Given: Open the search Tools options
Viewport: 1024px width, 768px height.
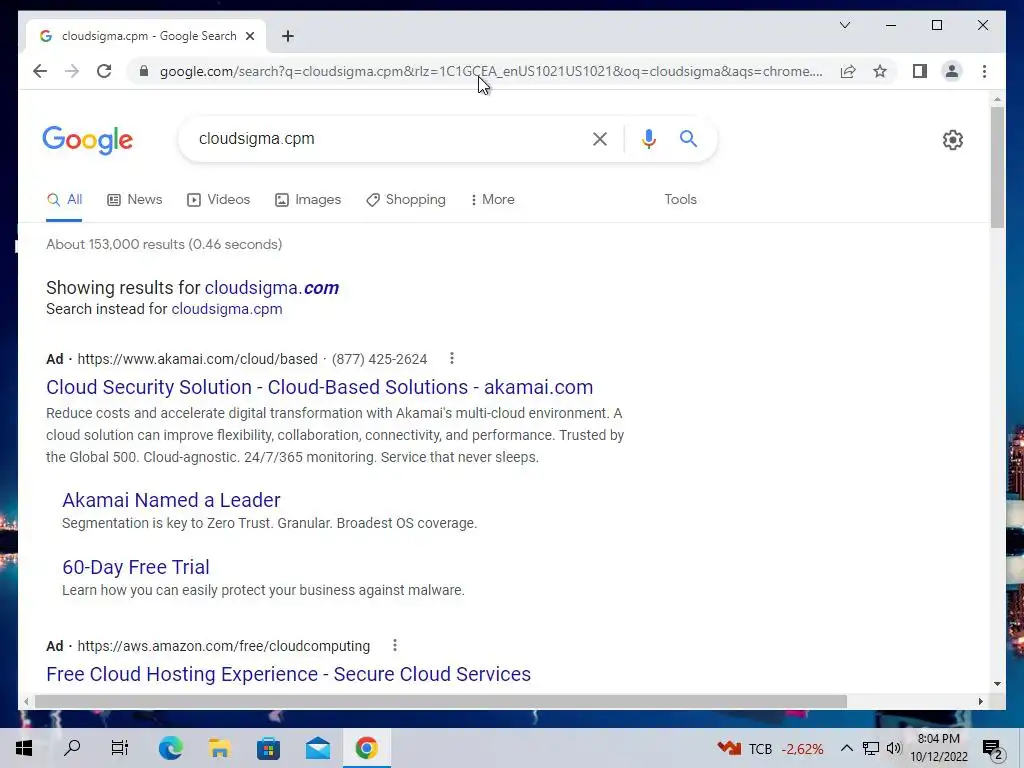Looking at the screenshot, I should (680, 200).
